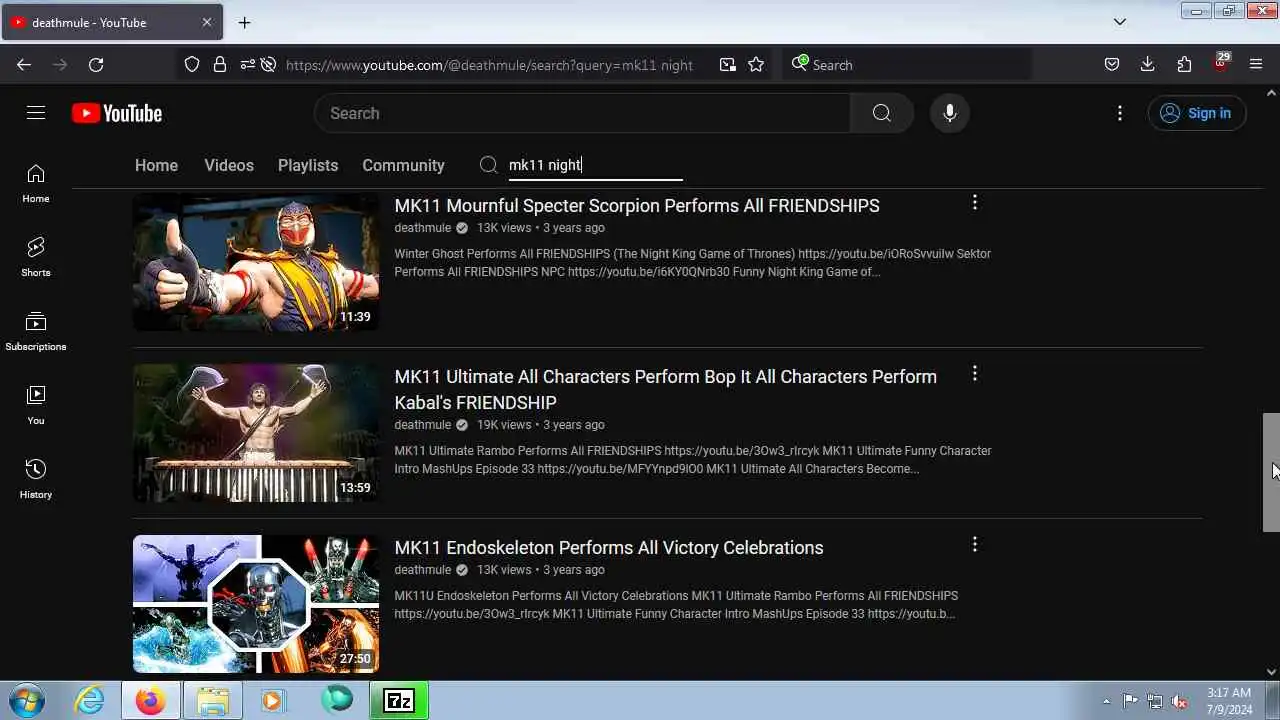
Task: Open Shorts in the sidebar
Action: [x=36, y=258]
